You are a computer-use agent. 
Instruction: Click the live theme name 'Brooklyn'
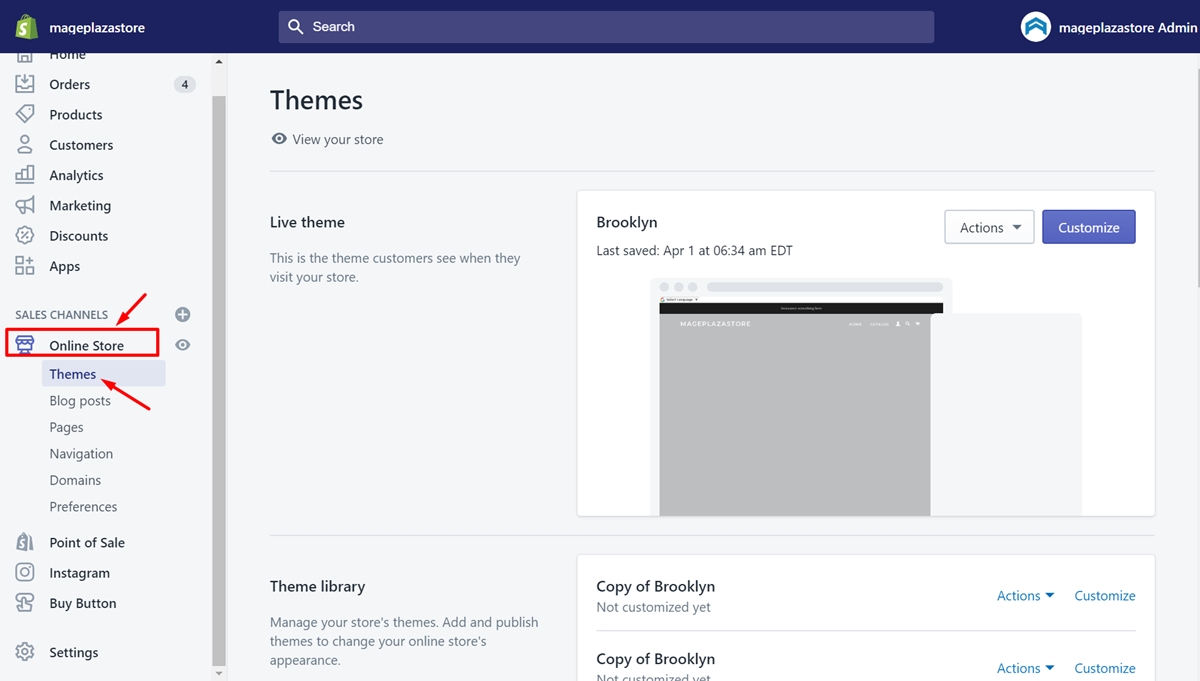[x=627, y=222]
